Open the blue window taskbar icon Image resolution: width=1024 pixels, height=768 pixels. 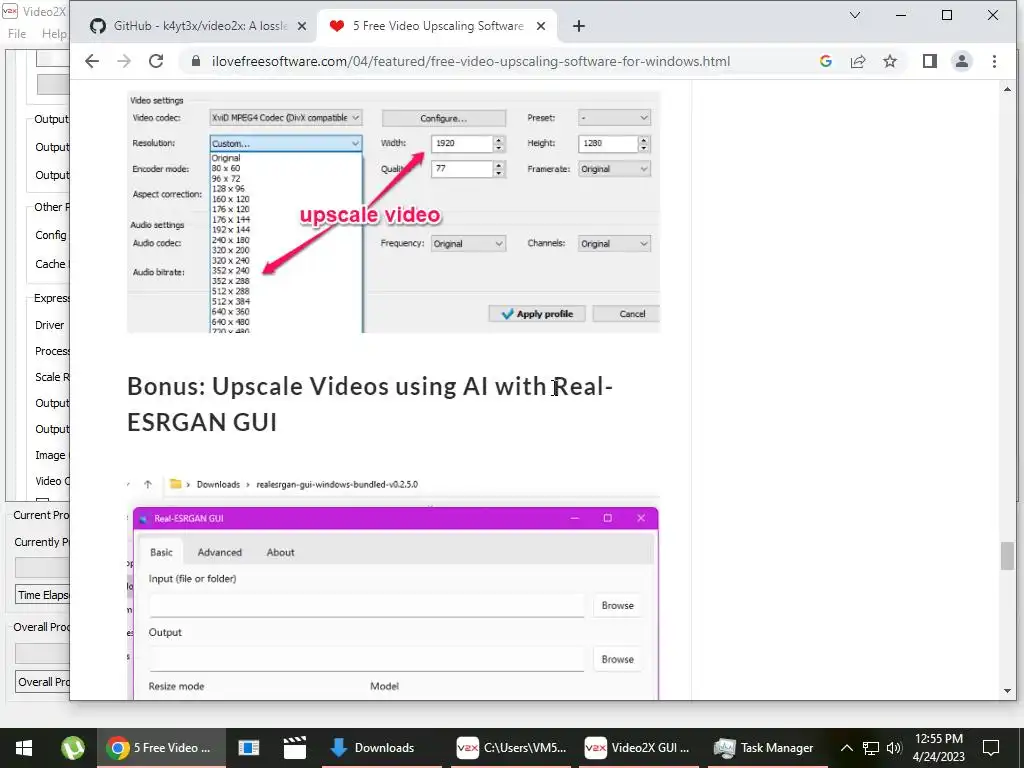tap(248, 748)
